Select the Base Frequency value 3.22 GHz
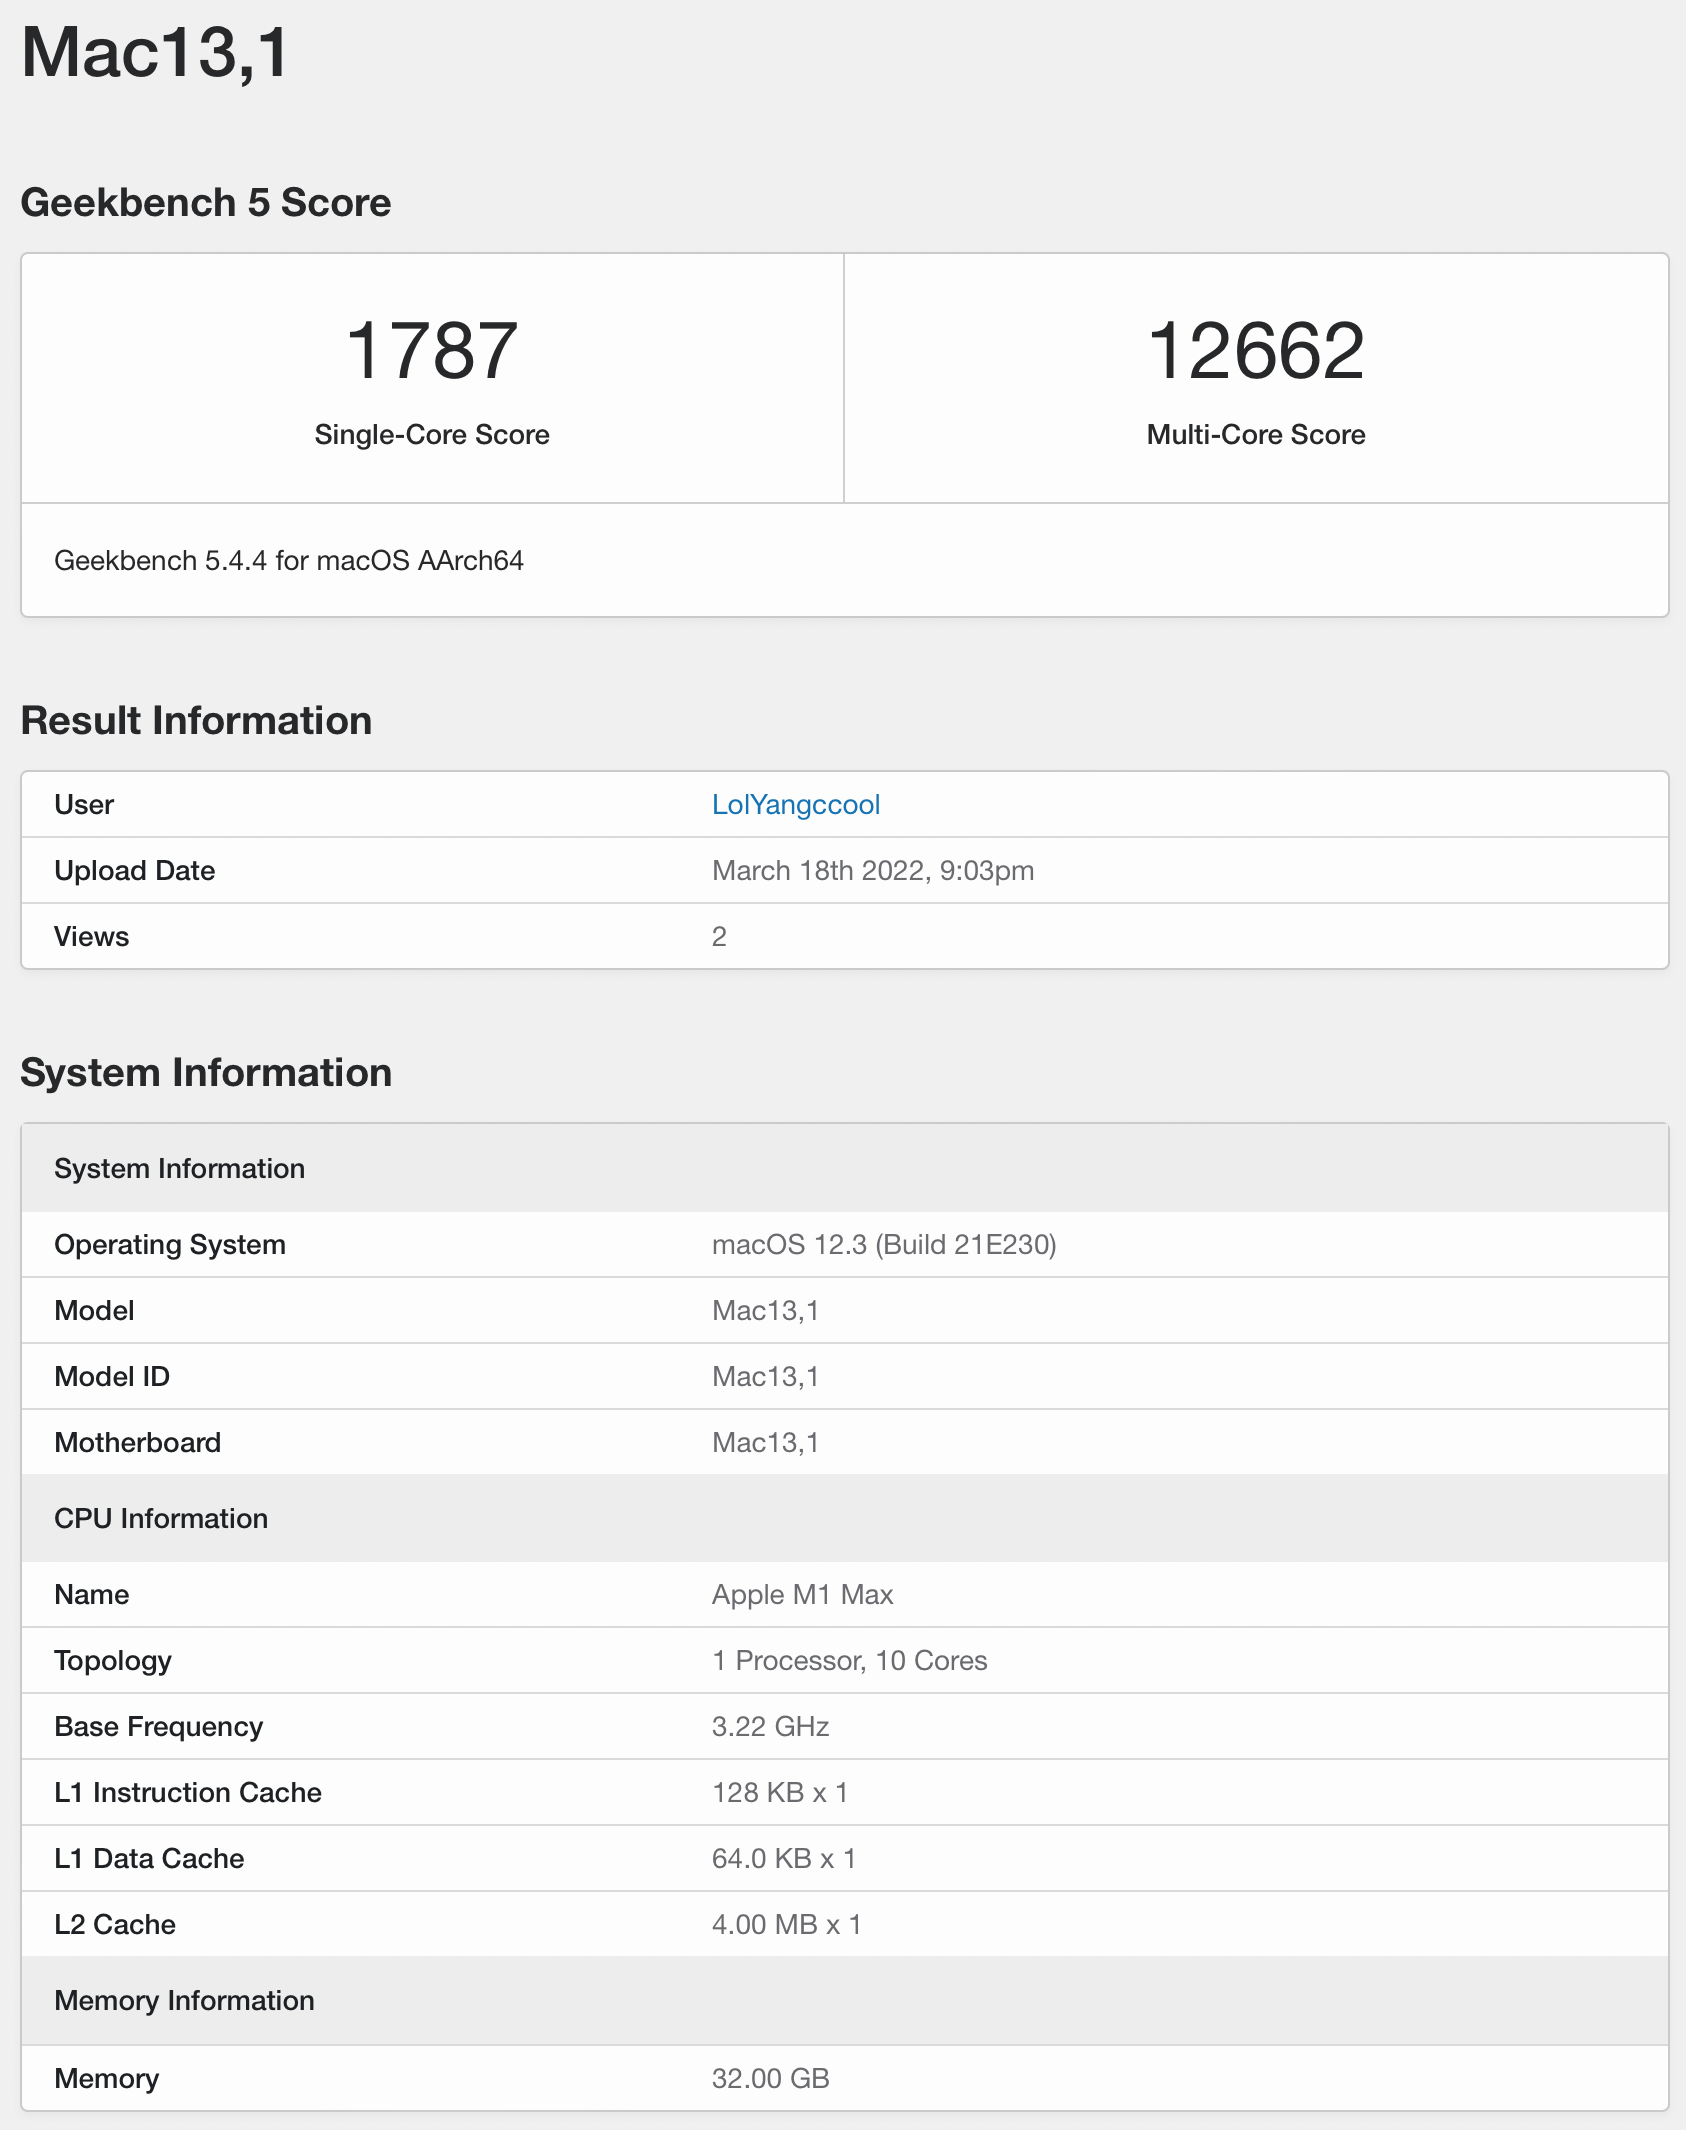Screen dimensions: 1686x2130 [770, 1726]
